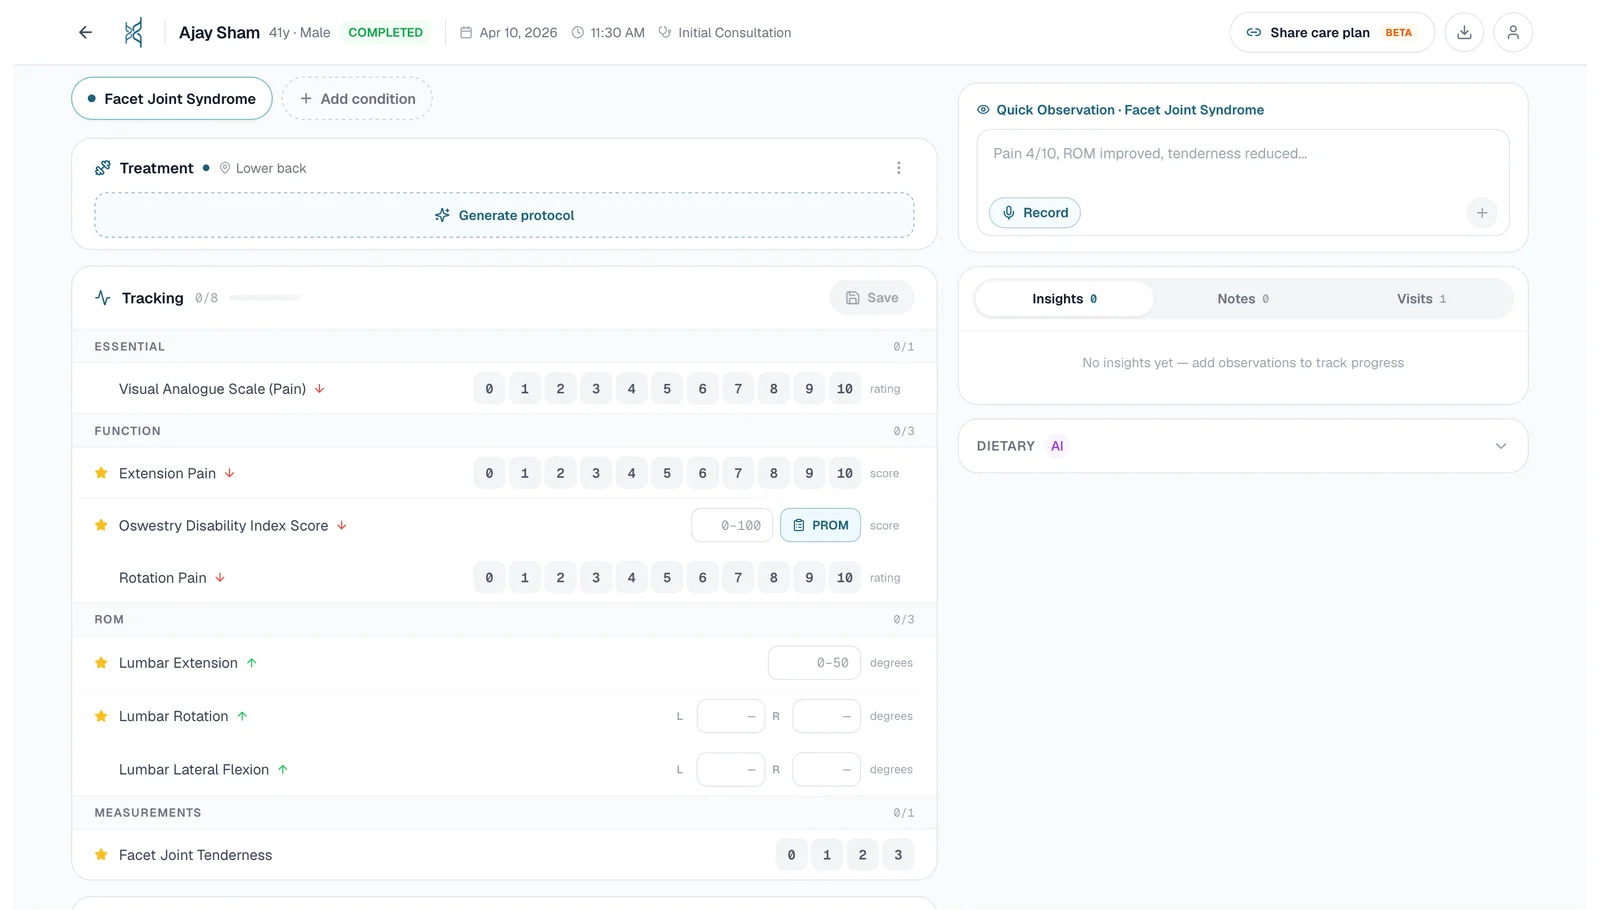Click the Add condition button
Viewport: 1600px width, 910px height.
pyautogui.click(x=357, y=99)
